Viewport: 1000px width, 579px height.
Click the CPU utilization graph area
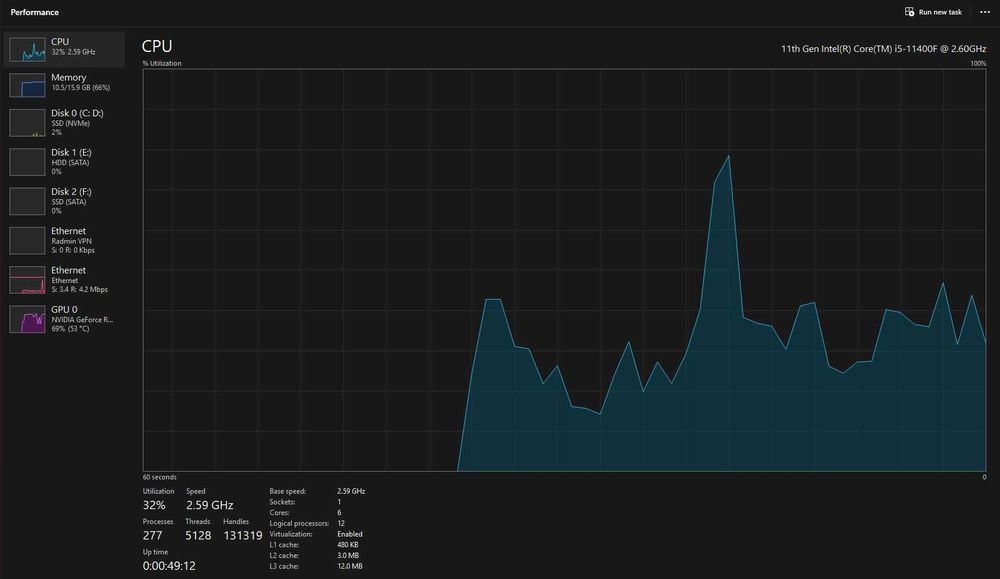click(564, 270)
